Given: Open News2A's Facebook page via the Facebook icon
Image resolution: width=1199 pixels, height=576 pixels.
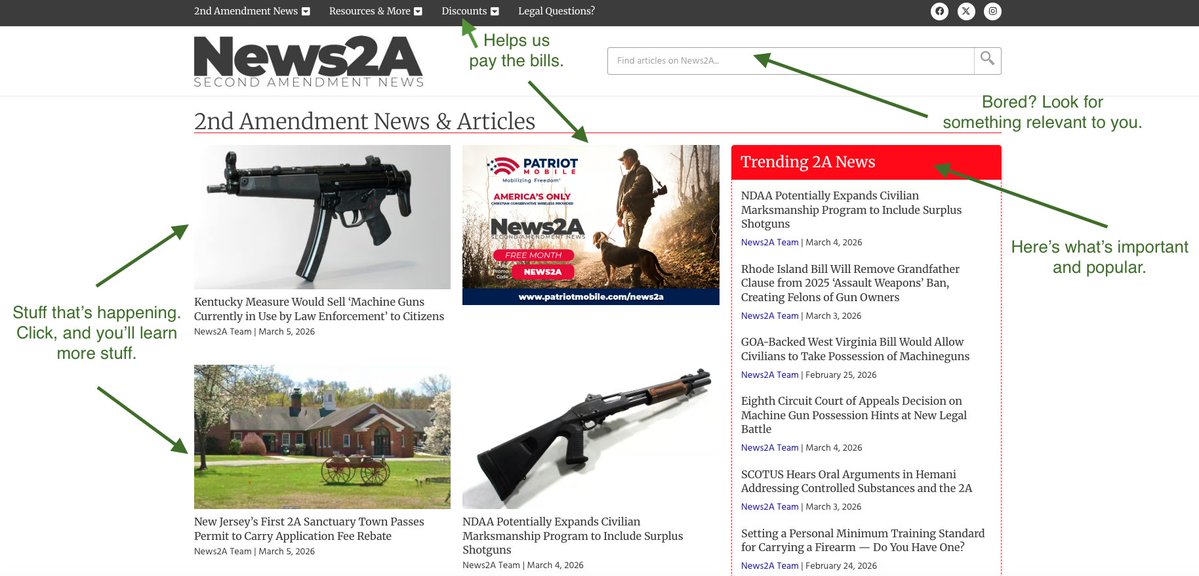Looking at the screenshot, I should click(938, 11).
